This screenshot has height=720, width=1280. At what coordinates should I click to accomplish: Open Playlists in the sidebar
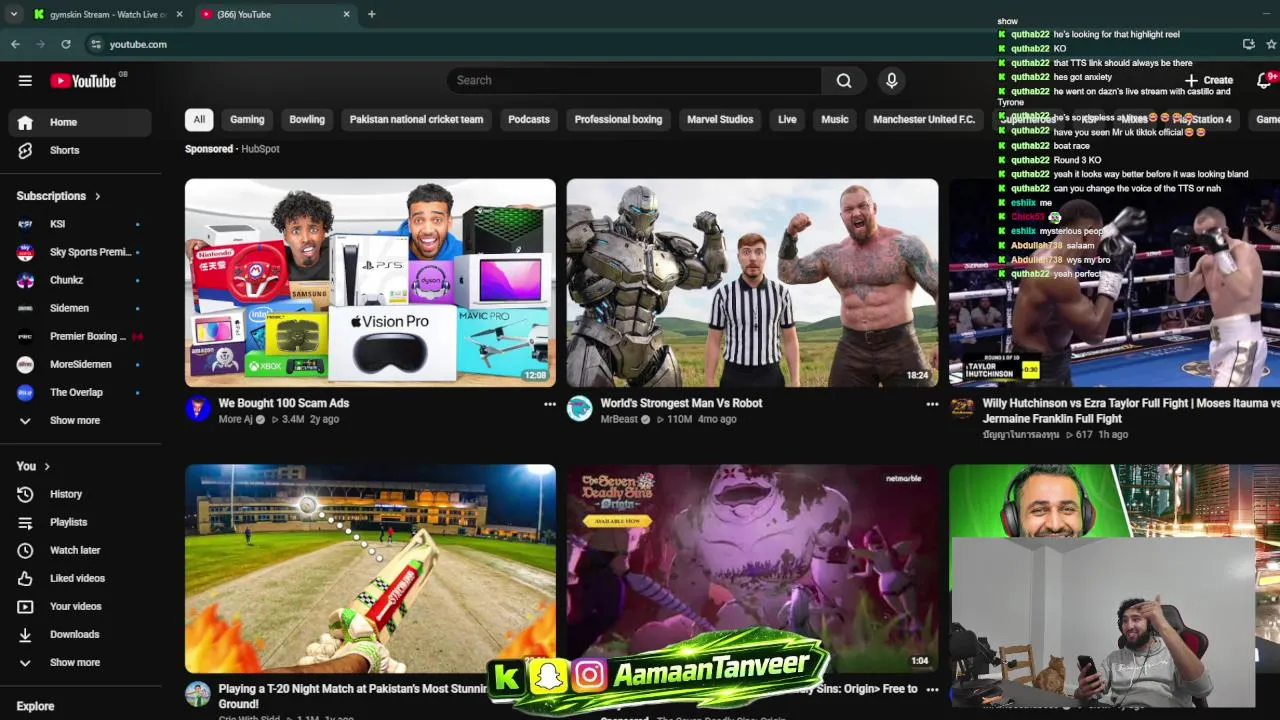click(x=80, y=522)
